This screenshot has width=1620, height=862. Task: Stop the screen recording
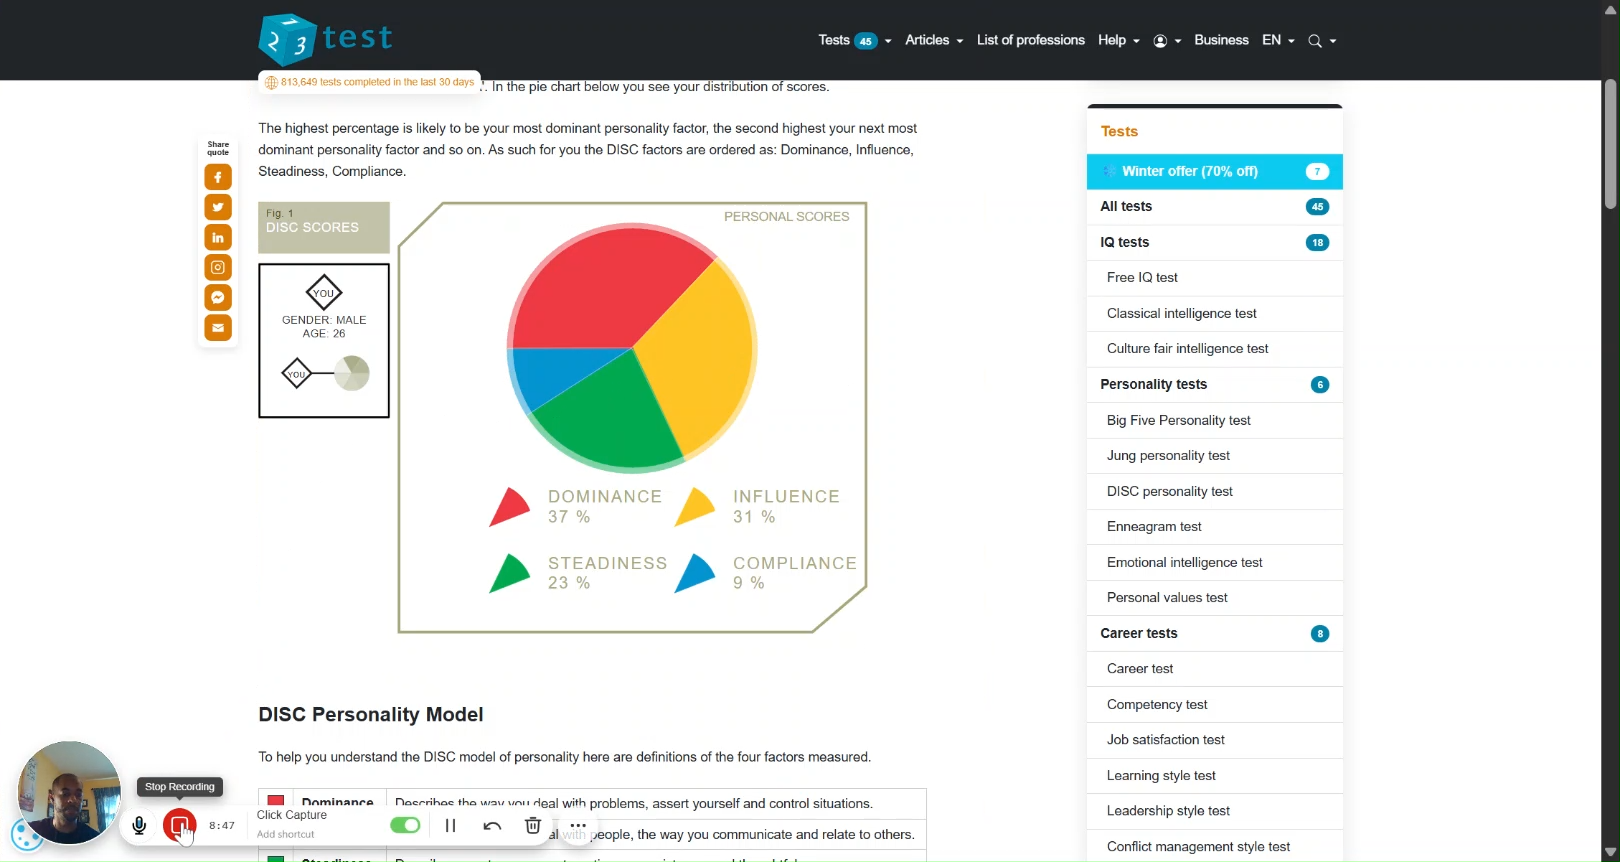pos(179,825)
